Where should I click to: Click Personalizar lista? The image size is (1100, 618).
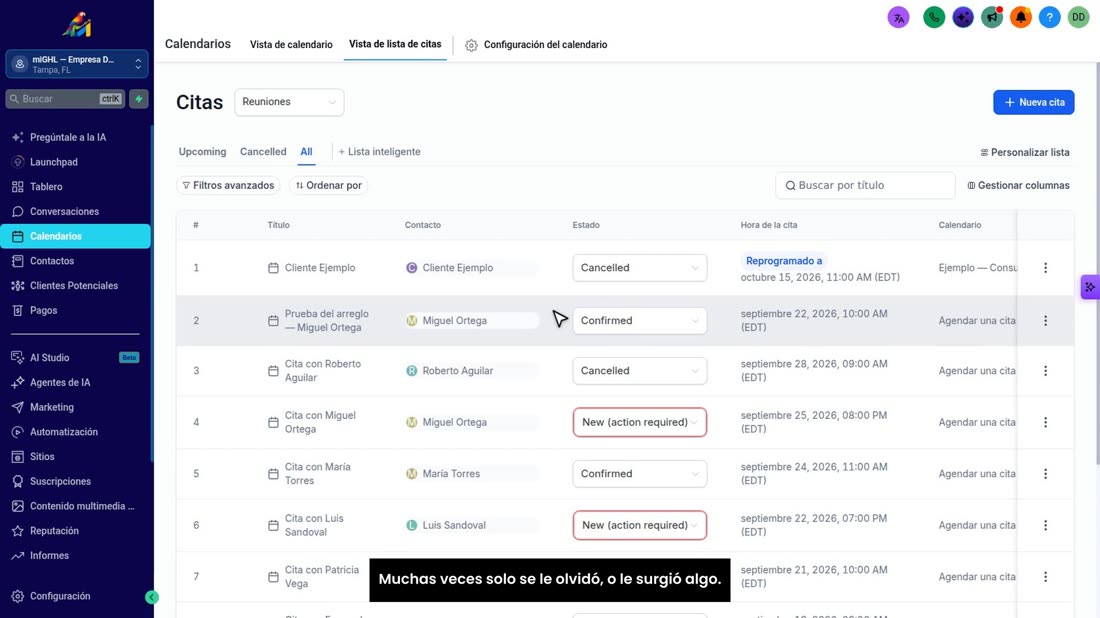tap(1025, 152)
